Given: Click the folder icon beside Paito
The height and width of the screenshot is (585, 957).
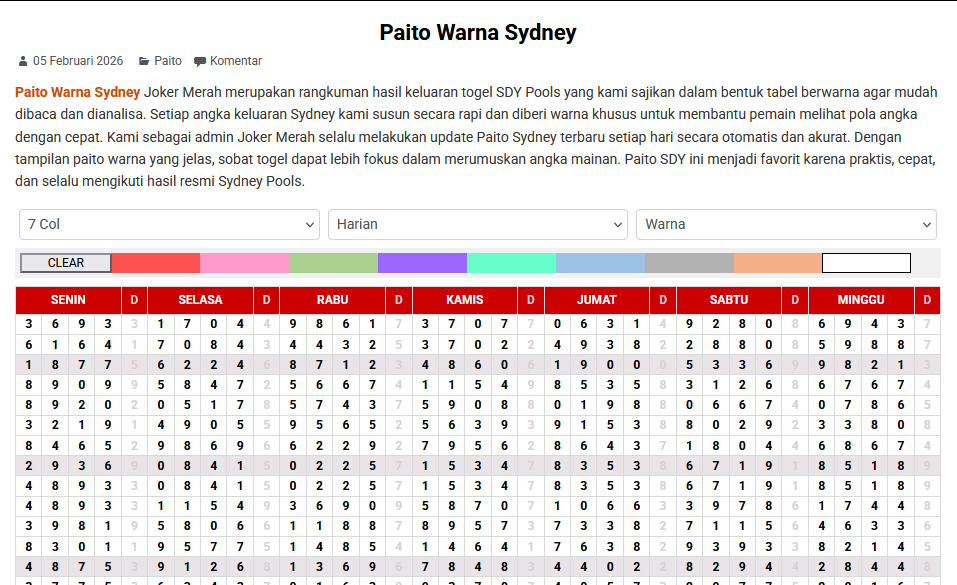Looking at the screenshot, I should tap(143, 60).
